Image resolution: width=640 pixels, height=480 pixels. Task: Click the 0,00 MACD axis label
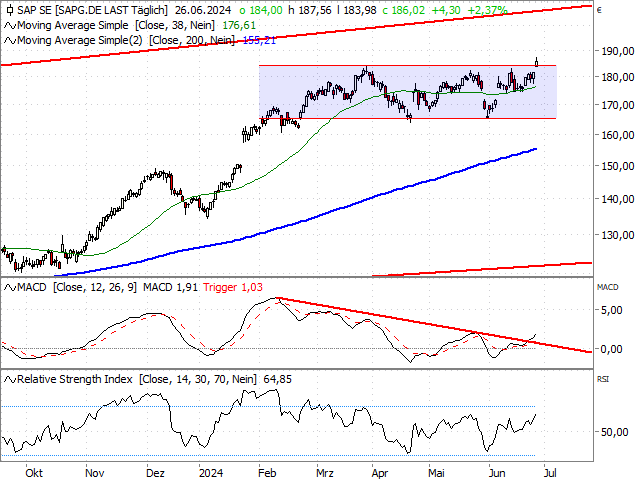click(611, 349)
